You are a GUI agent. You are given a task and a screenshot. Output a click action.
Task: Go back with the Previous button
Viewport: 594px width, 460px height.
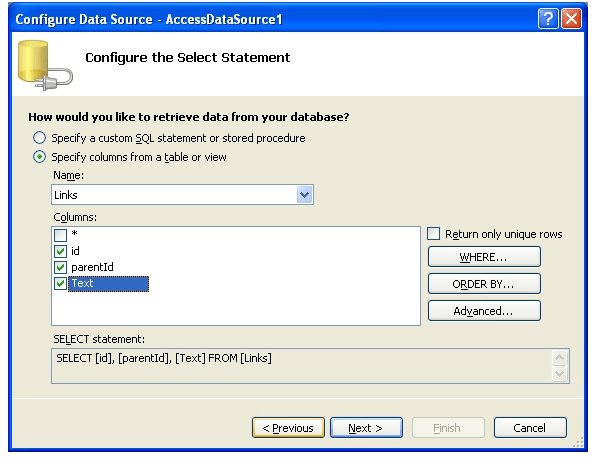coord(288,428)
